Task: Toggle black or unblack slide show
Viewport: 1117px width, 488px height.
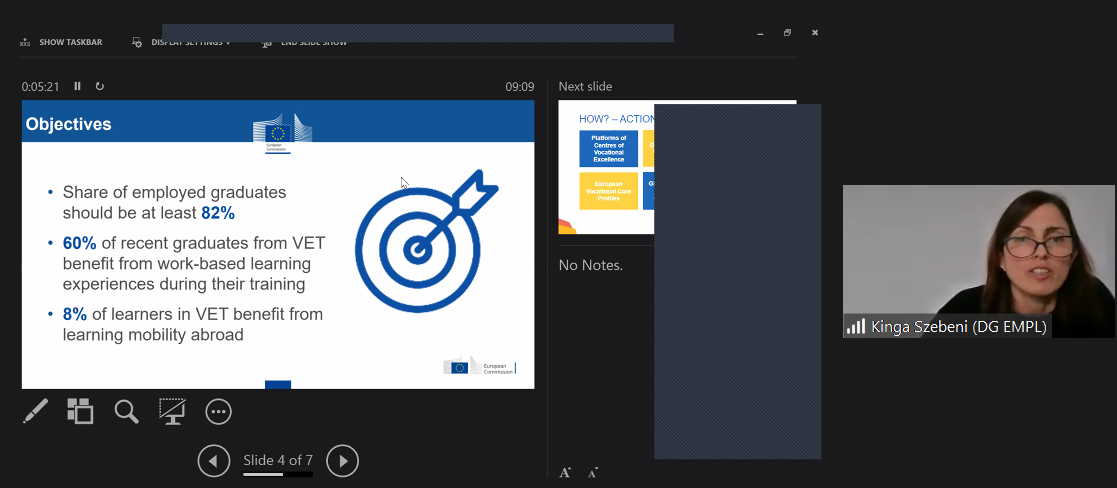Action: click(172, 411)
